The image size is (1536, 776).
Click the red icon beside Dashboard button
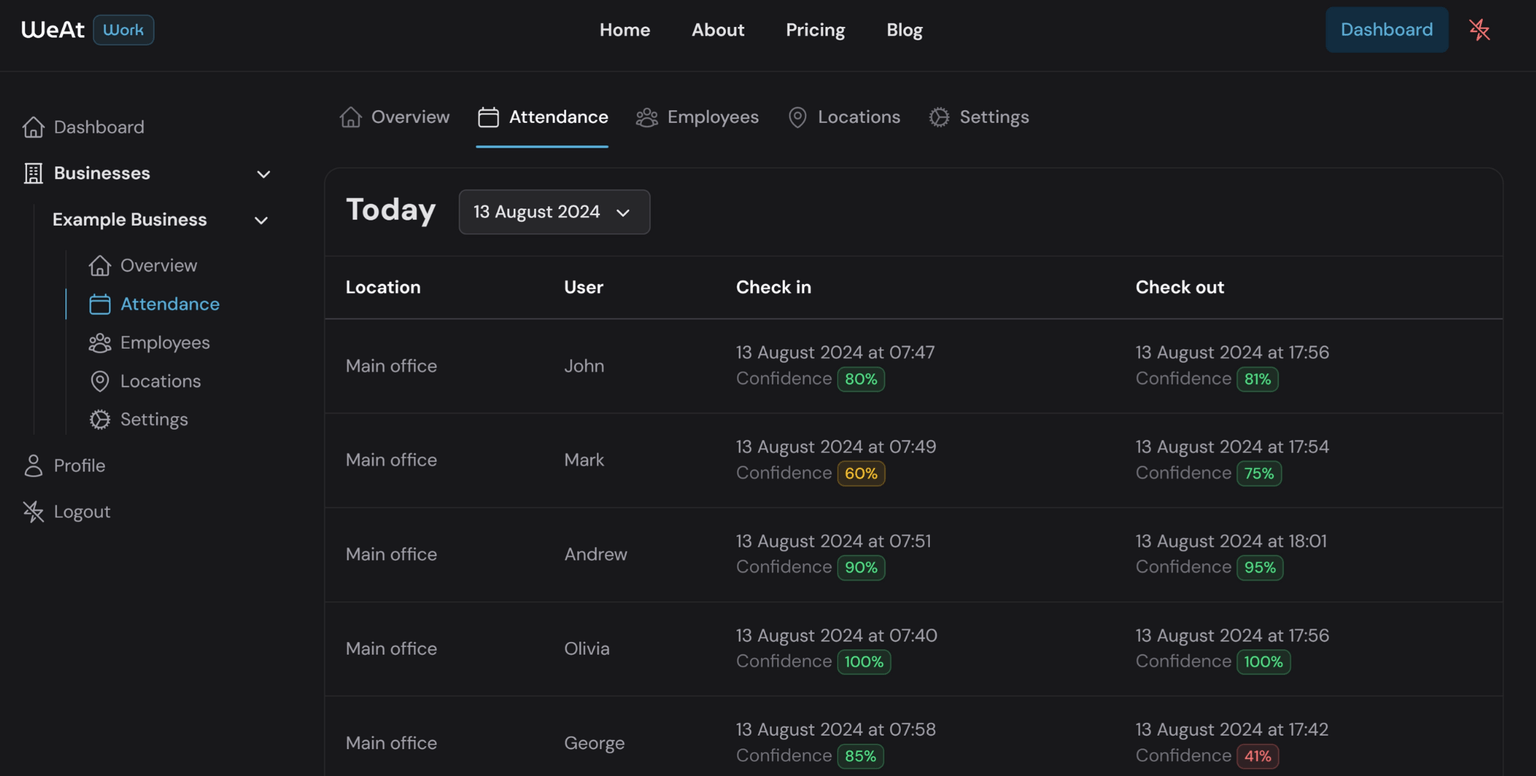1479,30
